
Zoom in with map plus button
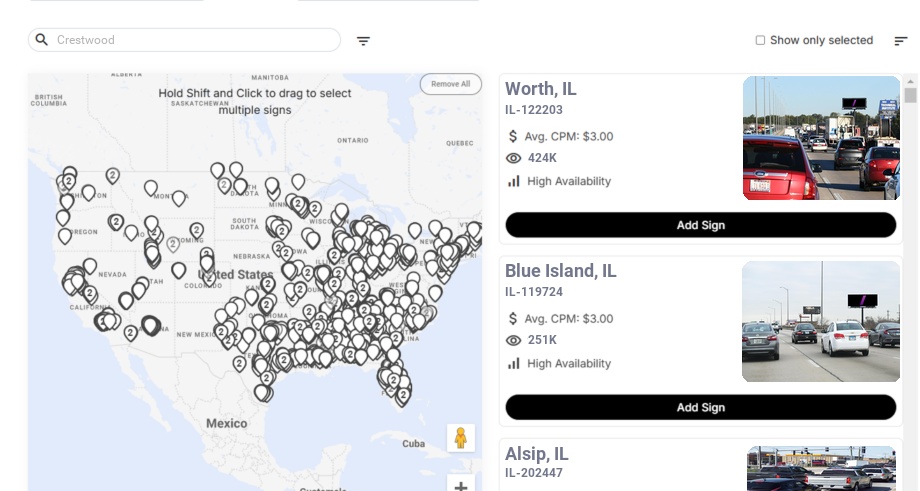[460, 486]
